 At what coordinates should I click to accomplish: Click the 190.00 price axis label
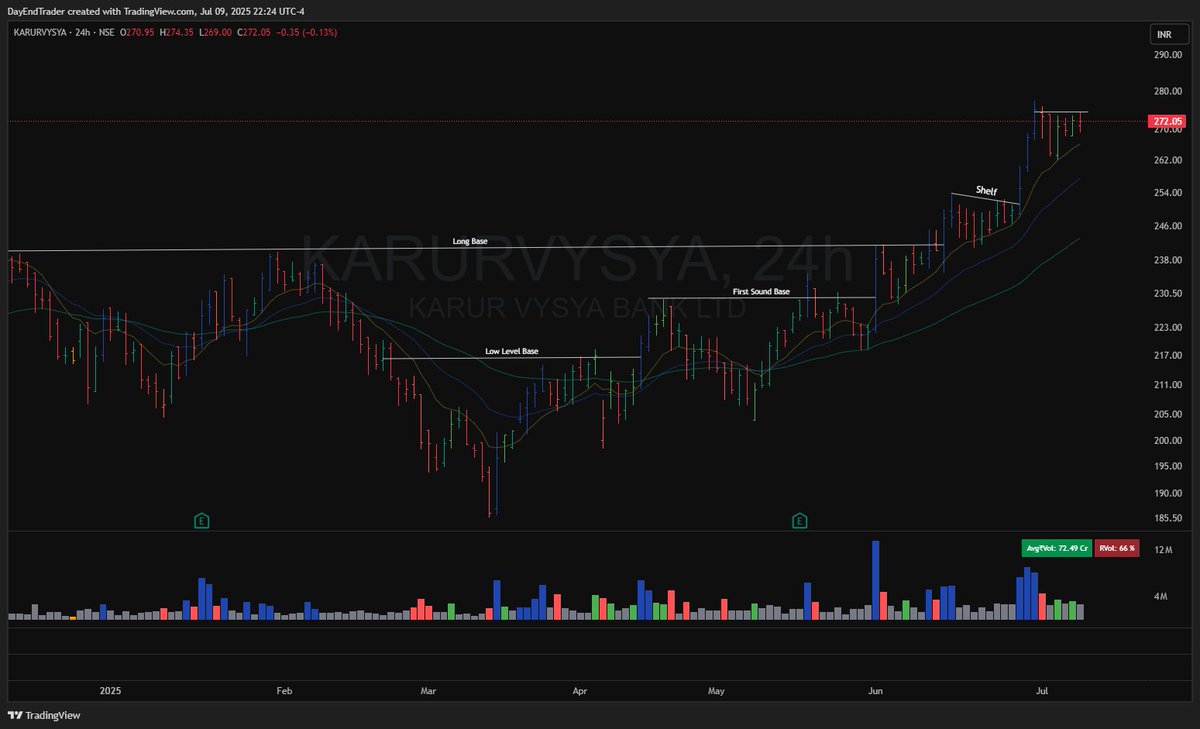[x=1167, y=493]
